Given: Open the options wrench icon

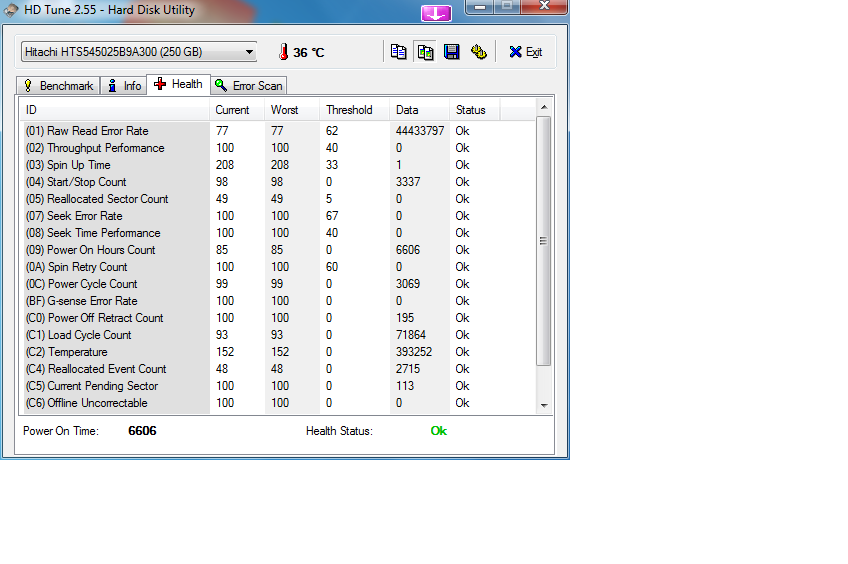Looking at the screenshot, I should click(x=479, y=52).
